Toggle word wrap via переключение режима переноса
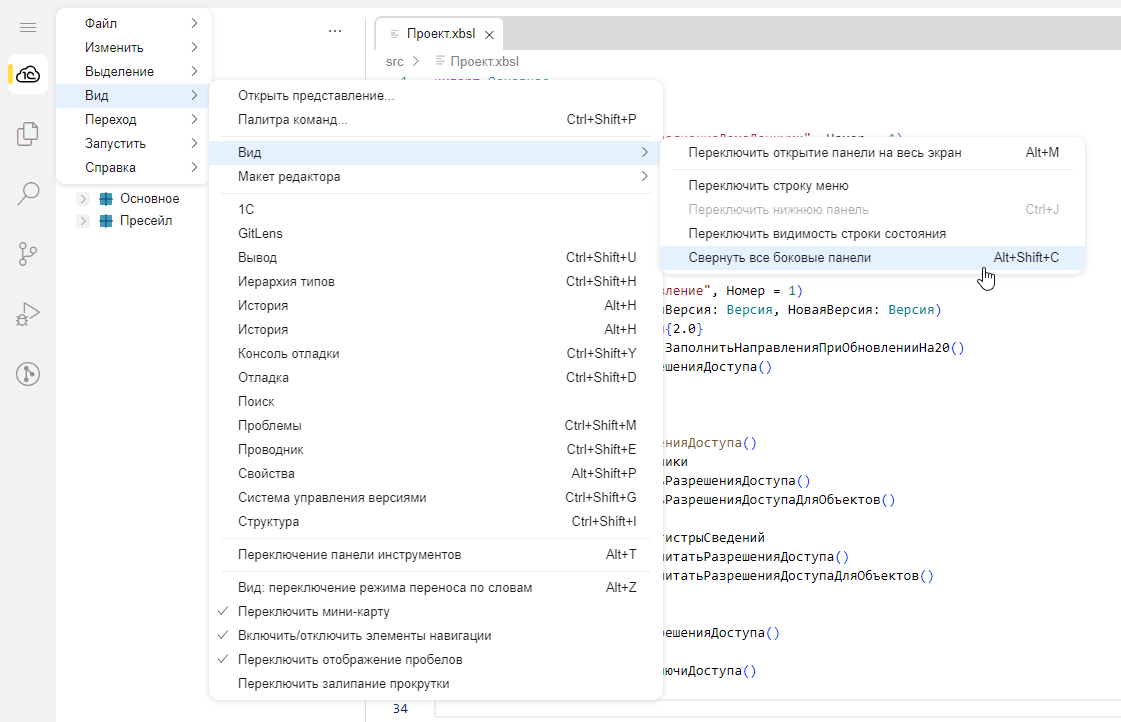Image resolution: width=1121 pixels, height=722 pixels. [x=436, y=588]
